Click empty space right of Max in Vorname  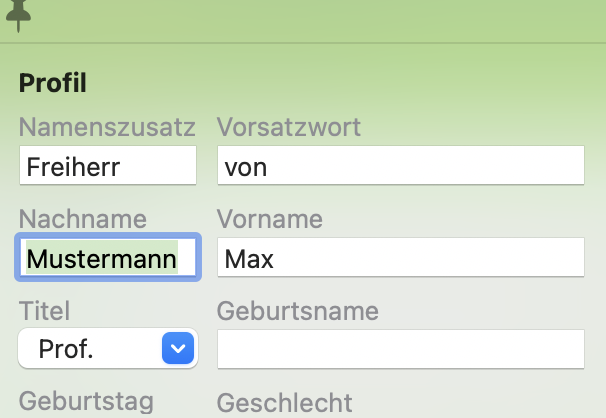(x=429, y=257)
